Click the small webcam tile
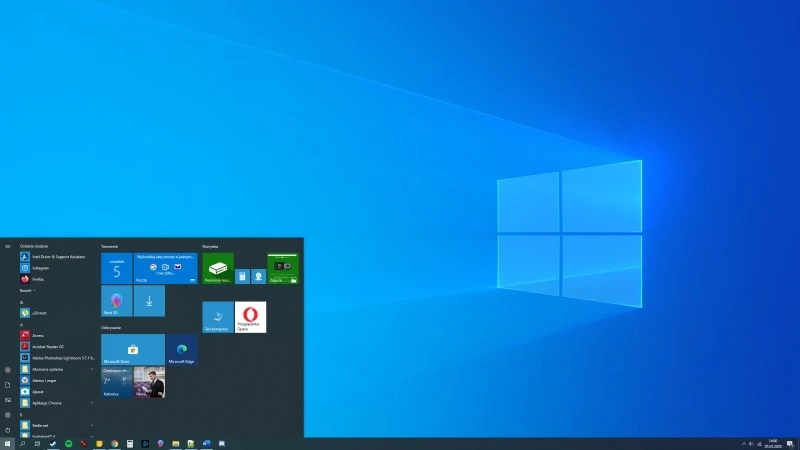Screen dimensions: 800x450 259,277
